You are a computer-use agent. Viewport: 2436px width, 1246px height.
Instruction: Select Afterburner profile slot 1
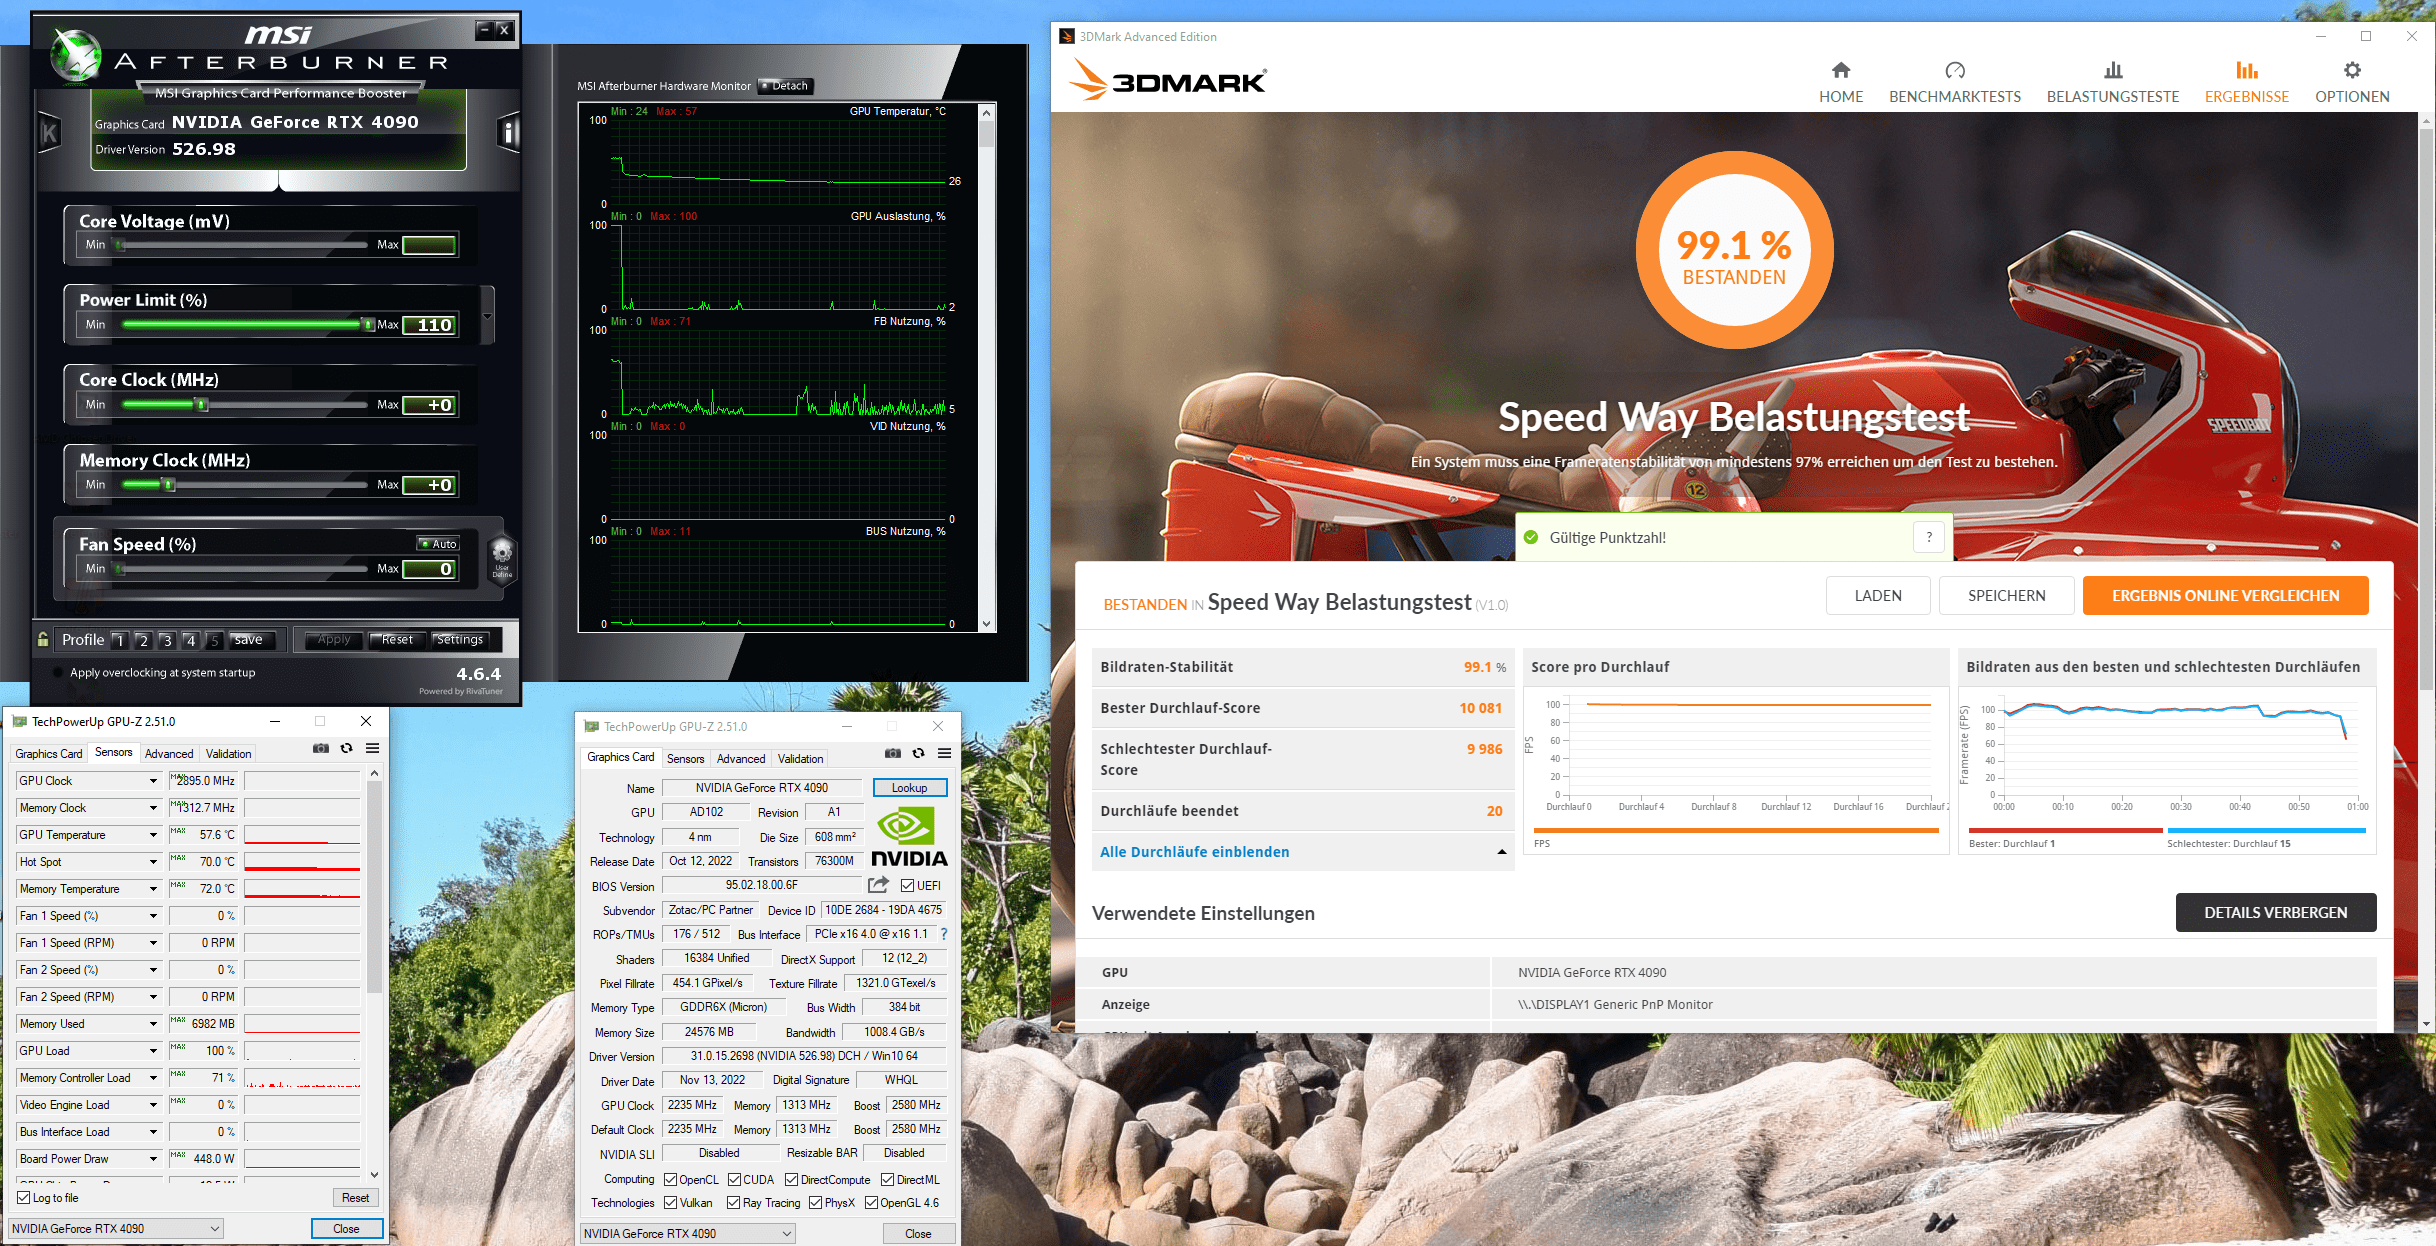119,640
